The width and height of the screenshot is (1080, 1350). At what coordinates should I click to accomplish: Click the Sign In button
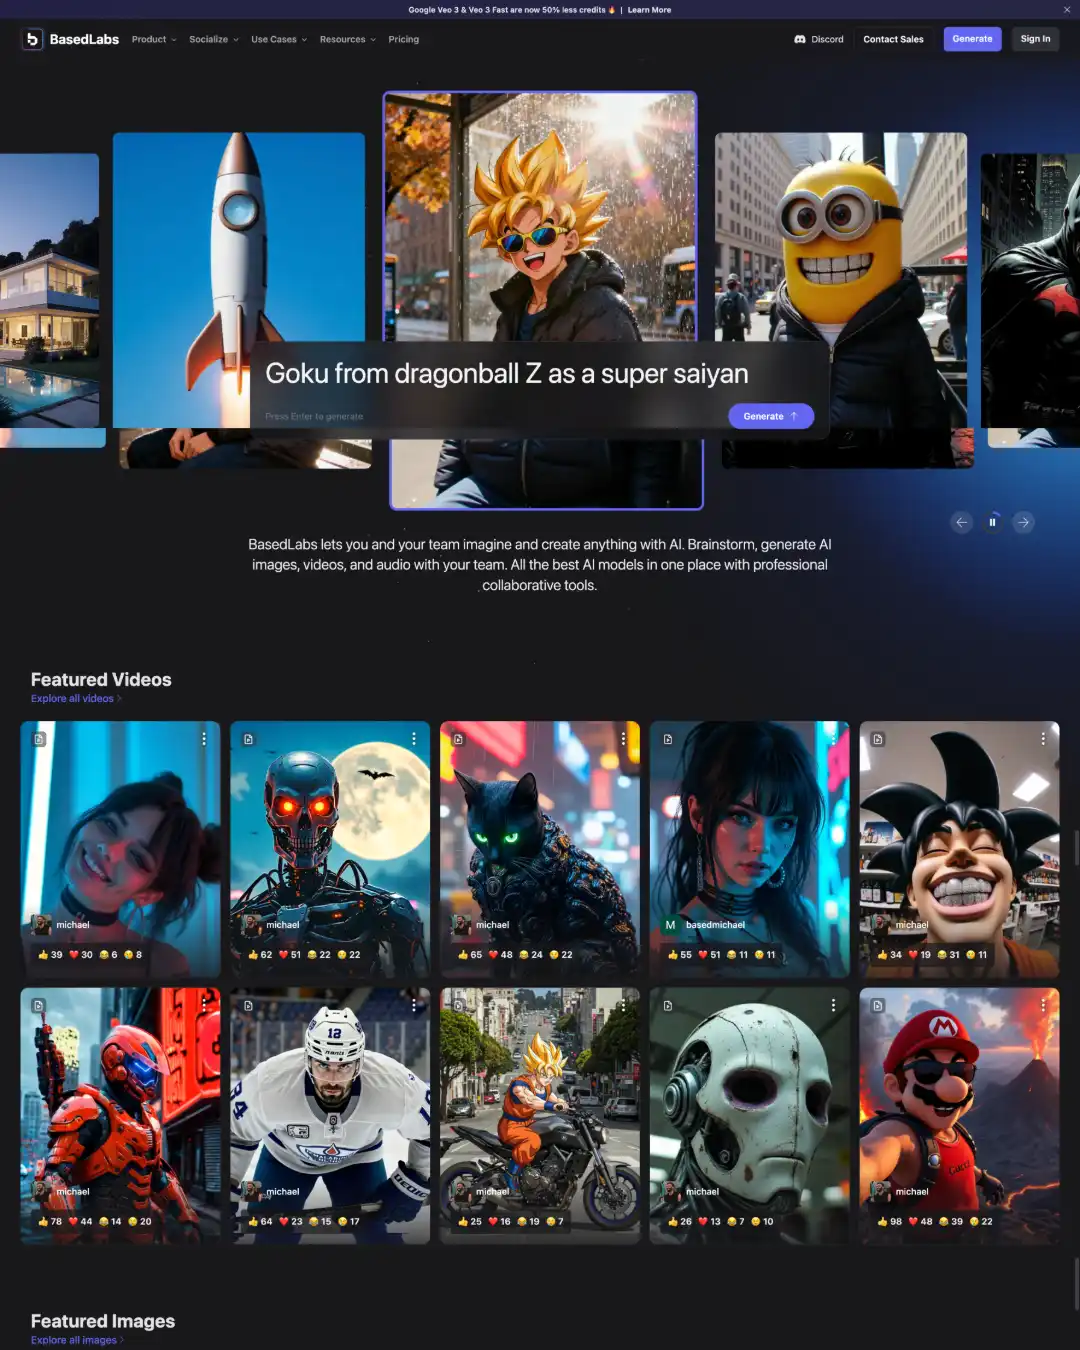(1035, 39)
